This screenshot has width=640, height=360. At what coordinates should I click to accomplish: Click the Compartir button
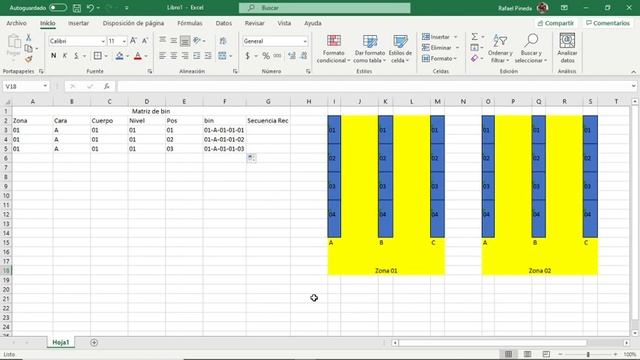(556, 23)
